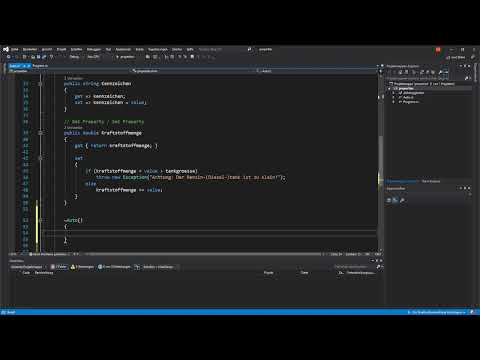The height and width of the screenshot is (360, 480).
Task: Open the Erstellen + IntelliSense dropdown
Action: 160,267
